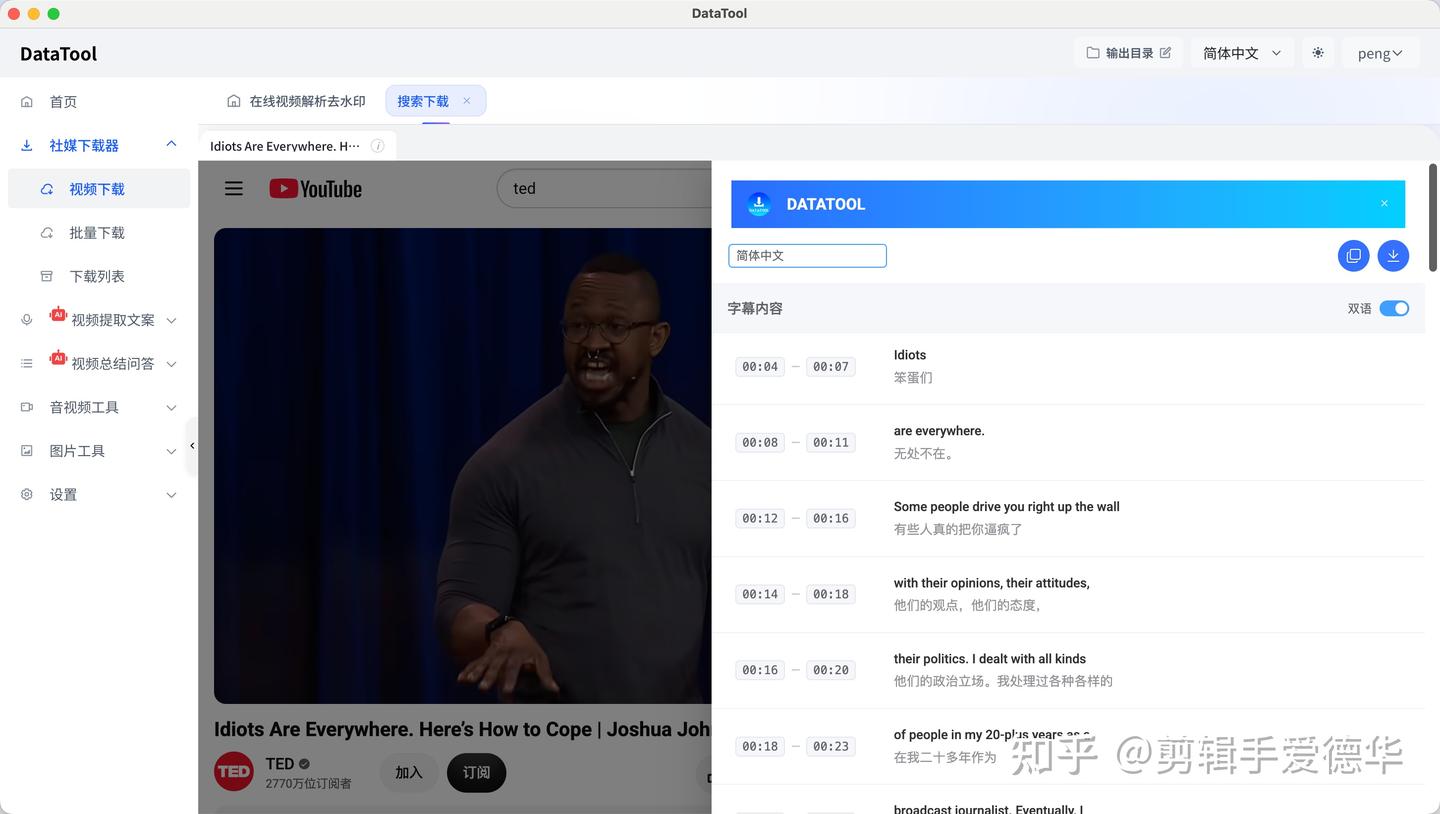This screenshot has height=814, width=1440.
Task: Click the DATATOOL logo icon in banner
Action: pos(759,204)
